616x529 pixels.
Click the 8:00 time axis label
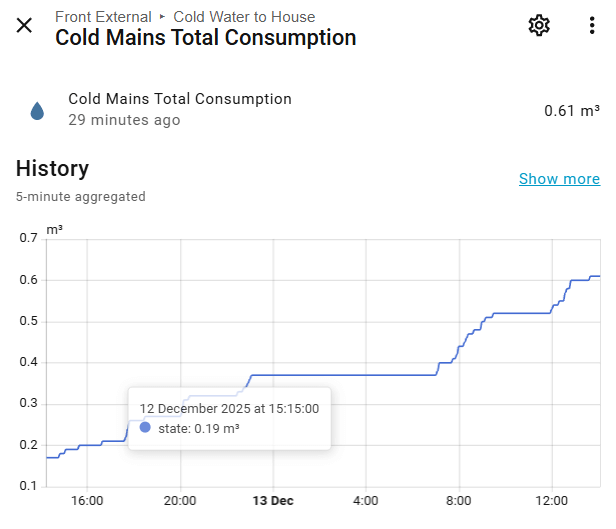click(x=458, y=500)
